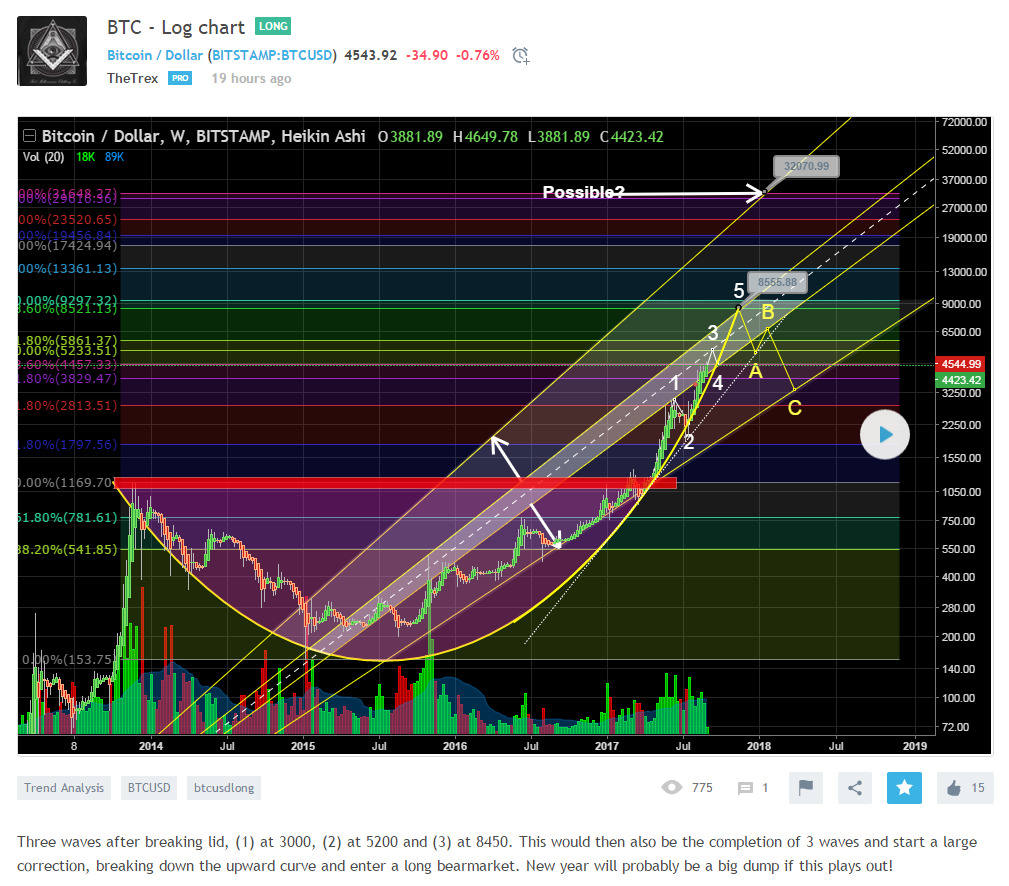The image size is (1009, 886).
Task: Click the views eye icon
Action: tap(671, 788)
